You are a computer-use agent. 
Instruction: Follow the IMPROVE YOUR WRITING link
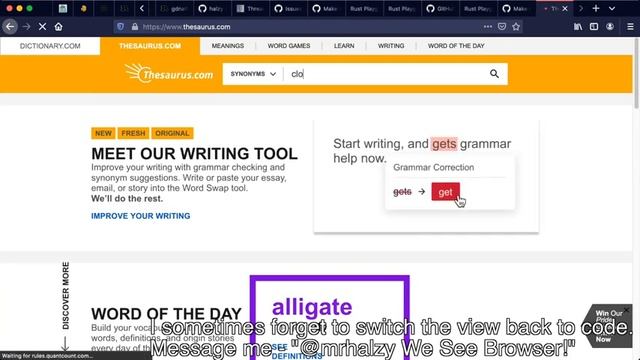[140, 216]
